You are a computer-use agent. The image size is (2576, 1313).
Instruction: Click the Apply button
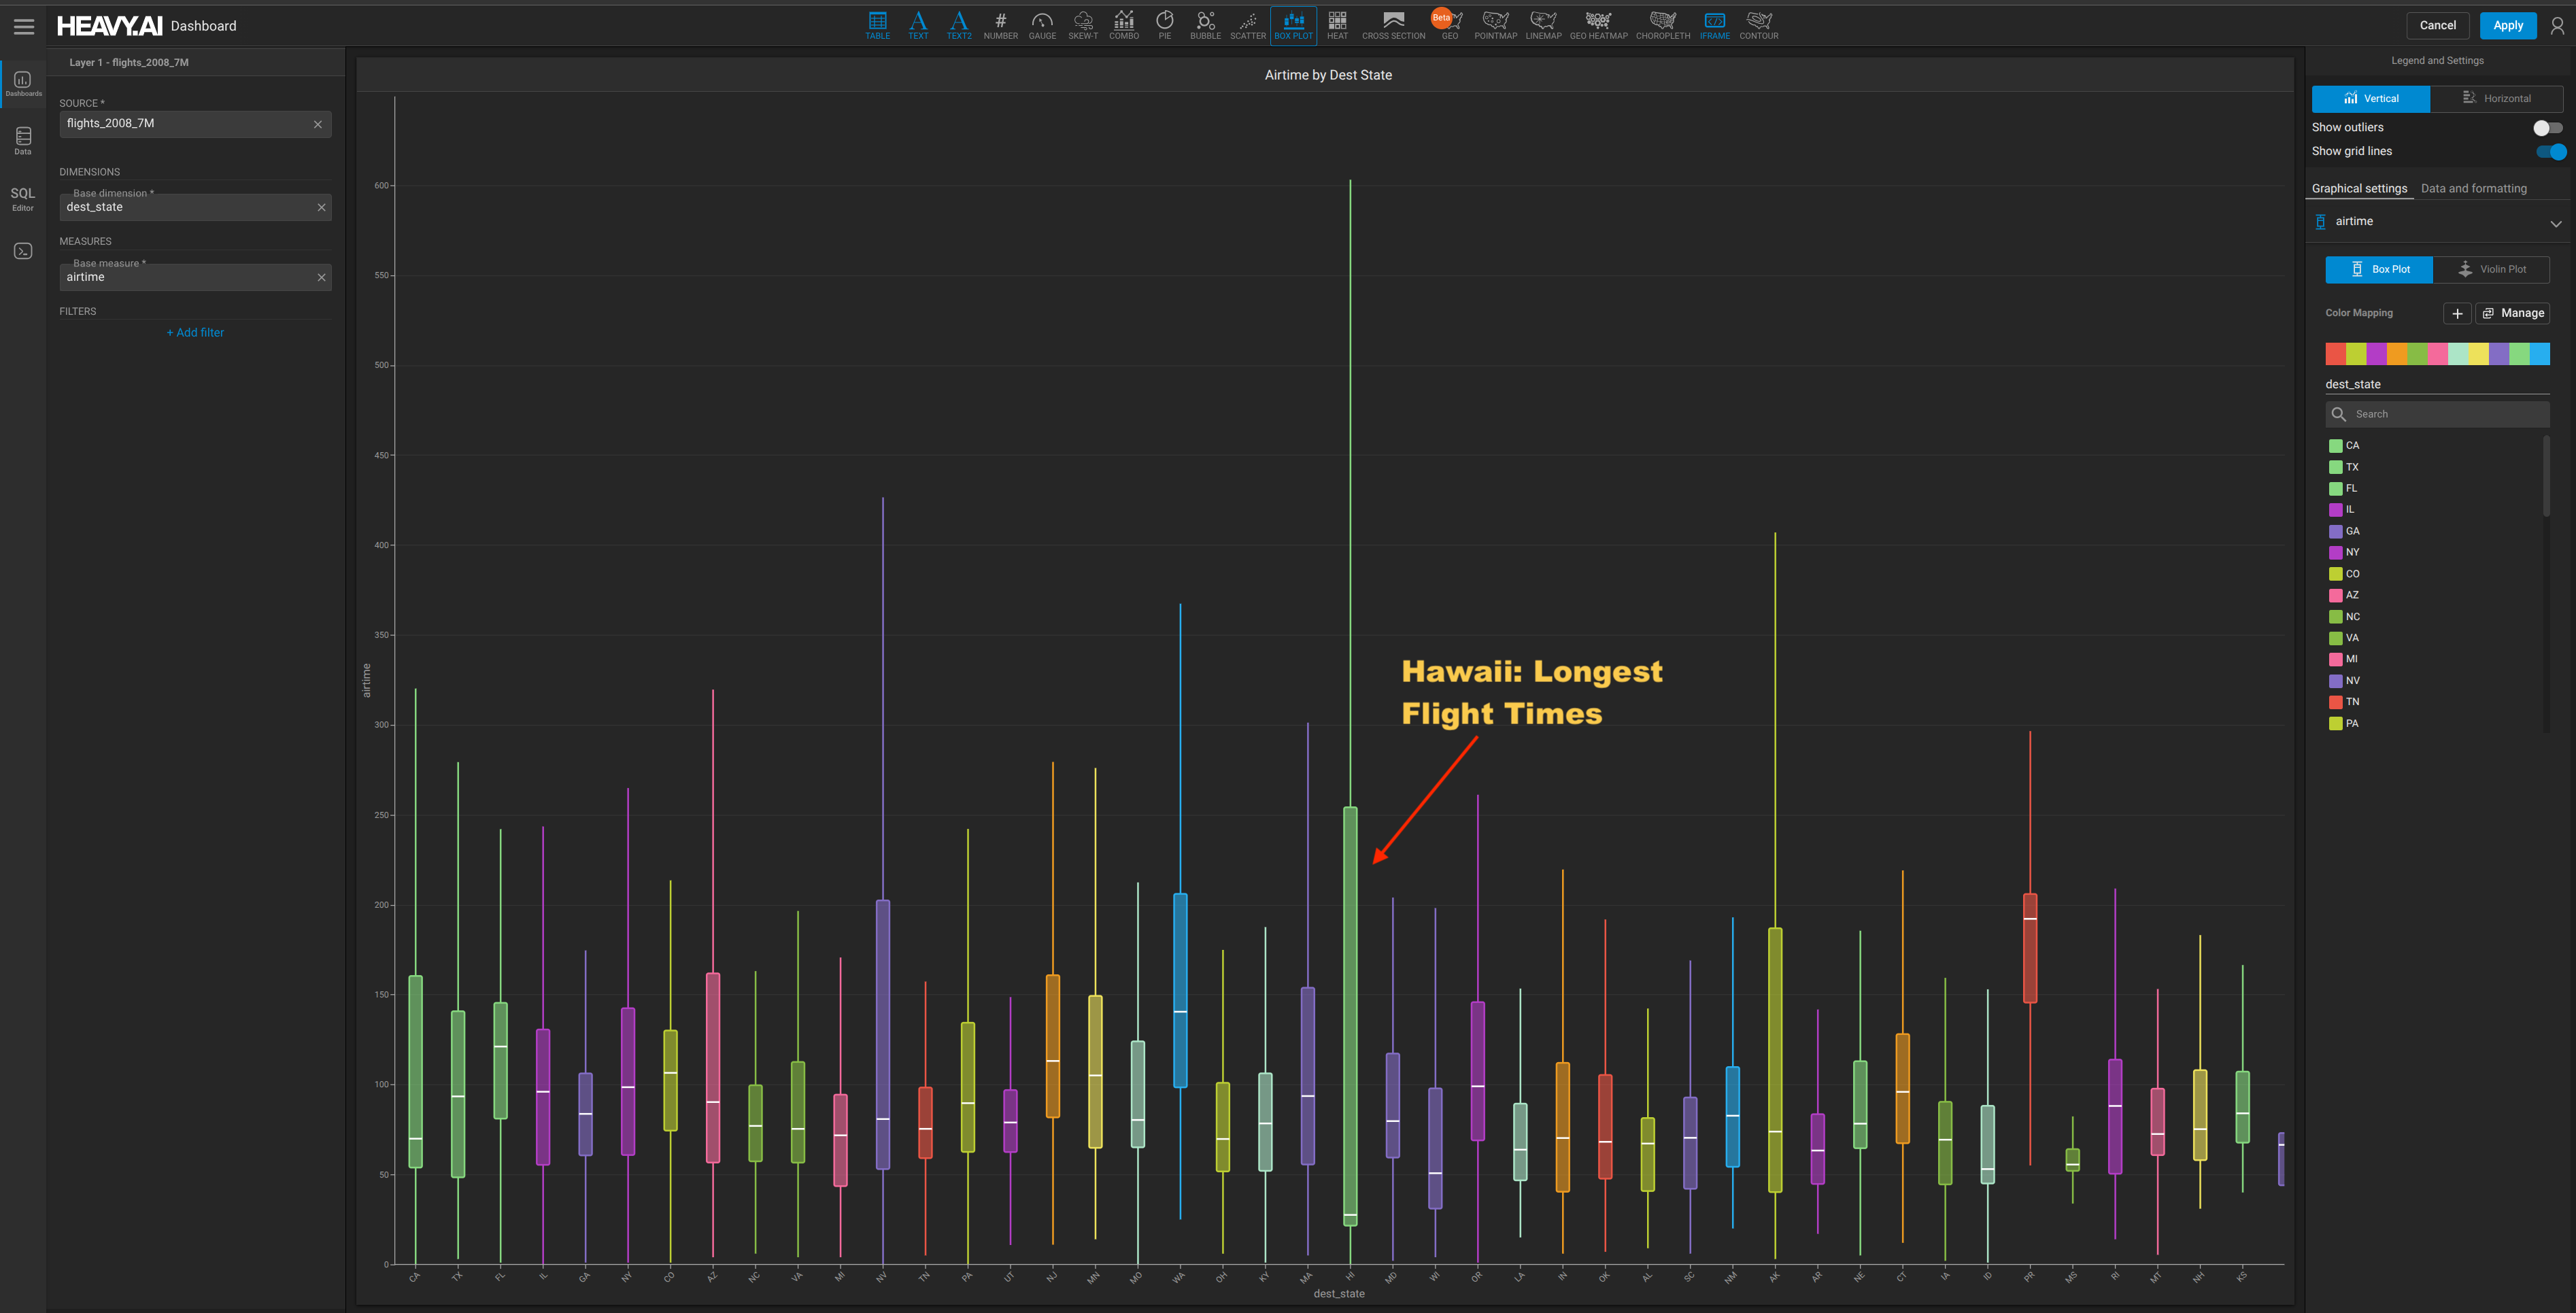pos(2507,26)
